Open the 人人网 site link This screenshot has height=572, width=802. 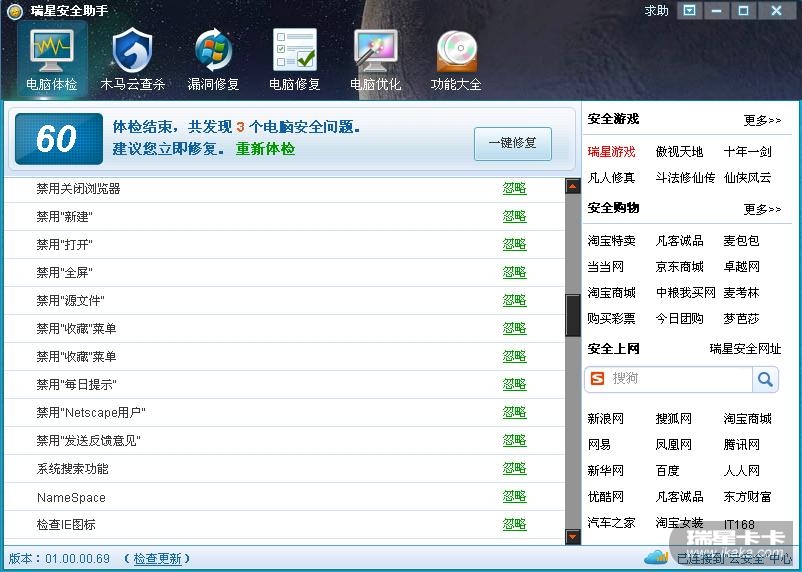point(741,471)
